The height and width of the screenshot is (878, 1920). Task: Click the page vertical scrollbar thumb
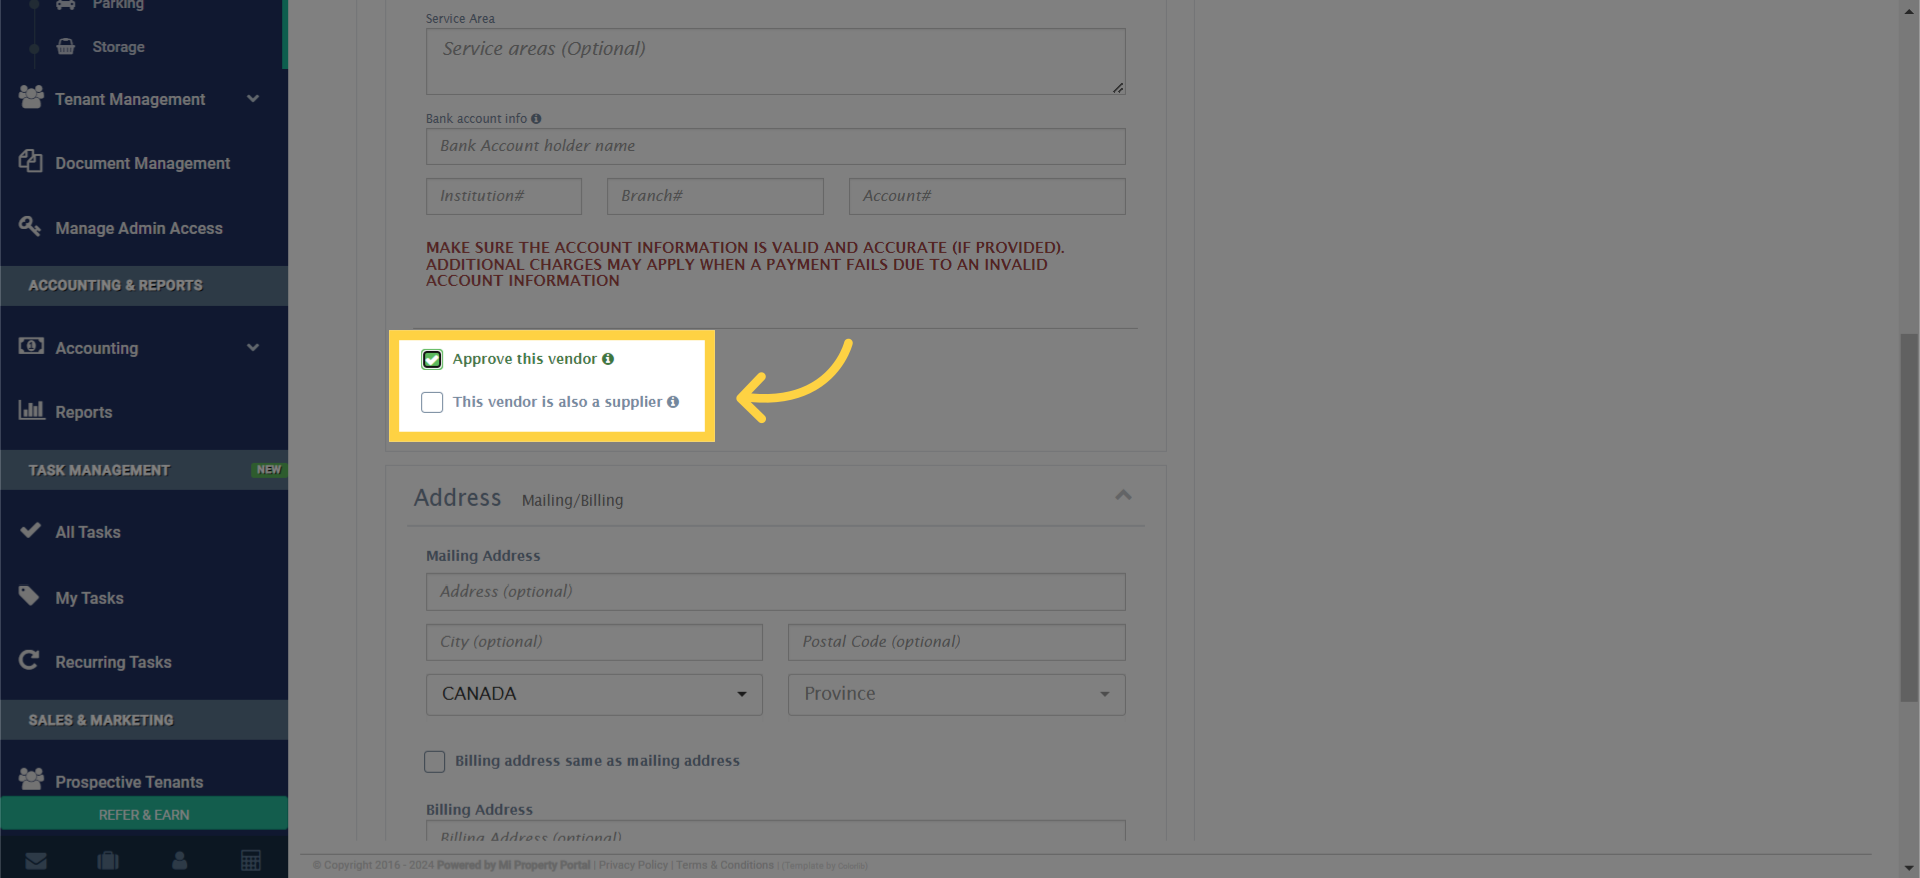[1909, 518]
